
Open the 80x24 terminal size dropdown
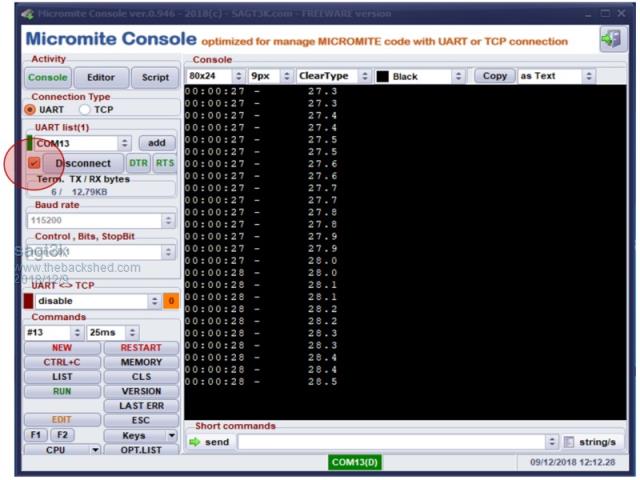(239, 76)
